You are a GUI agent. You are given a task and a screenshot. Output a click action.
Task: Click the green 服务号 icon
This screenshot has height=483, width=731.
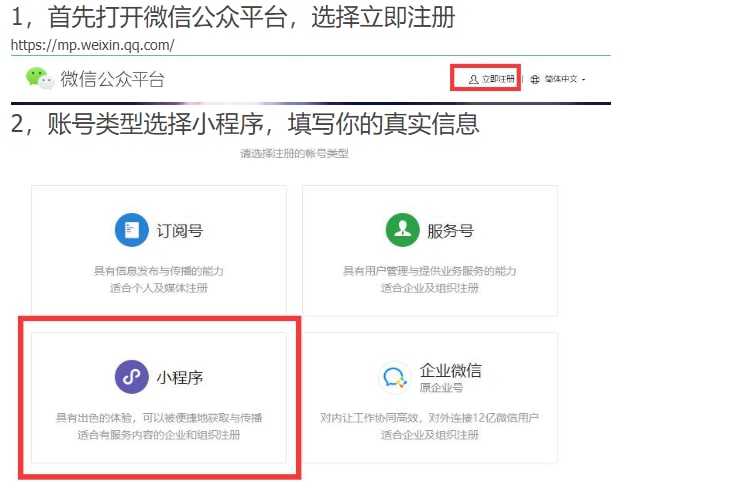pyautogui.click(x=402, y=230)
